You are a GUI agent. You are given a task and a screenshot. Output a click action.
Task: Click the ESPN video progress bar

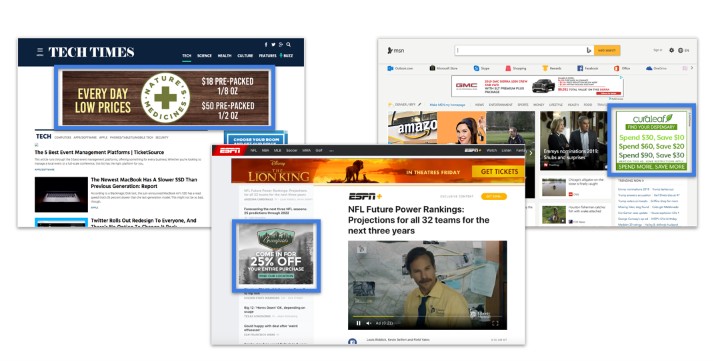[427, 316]
